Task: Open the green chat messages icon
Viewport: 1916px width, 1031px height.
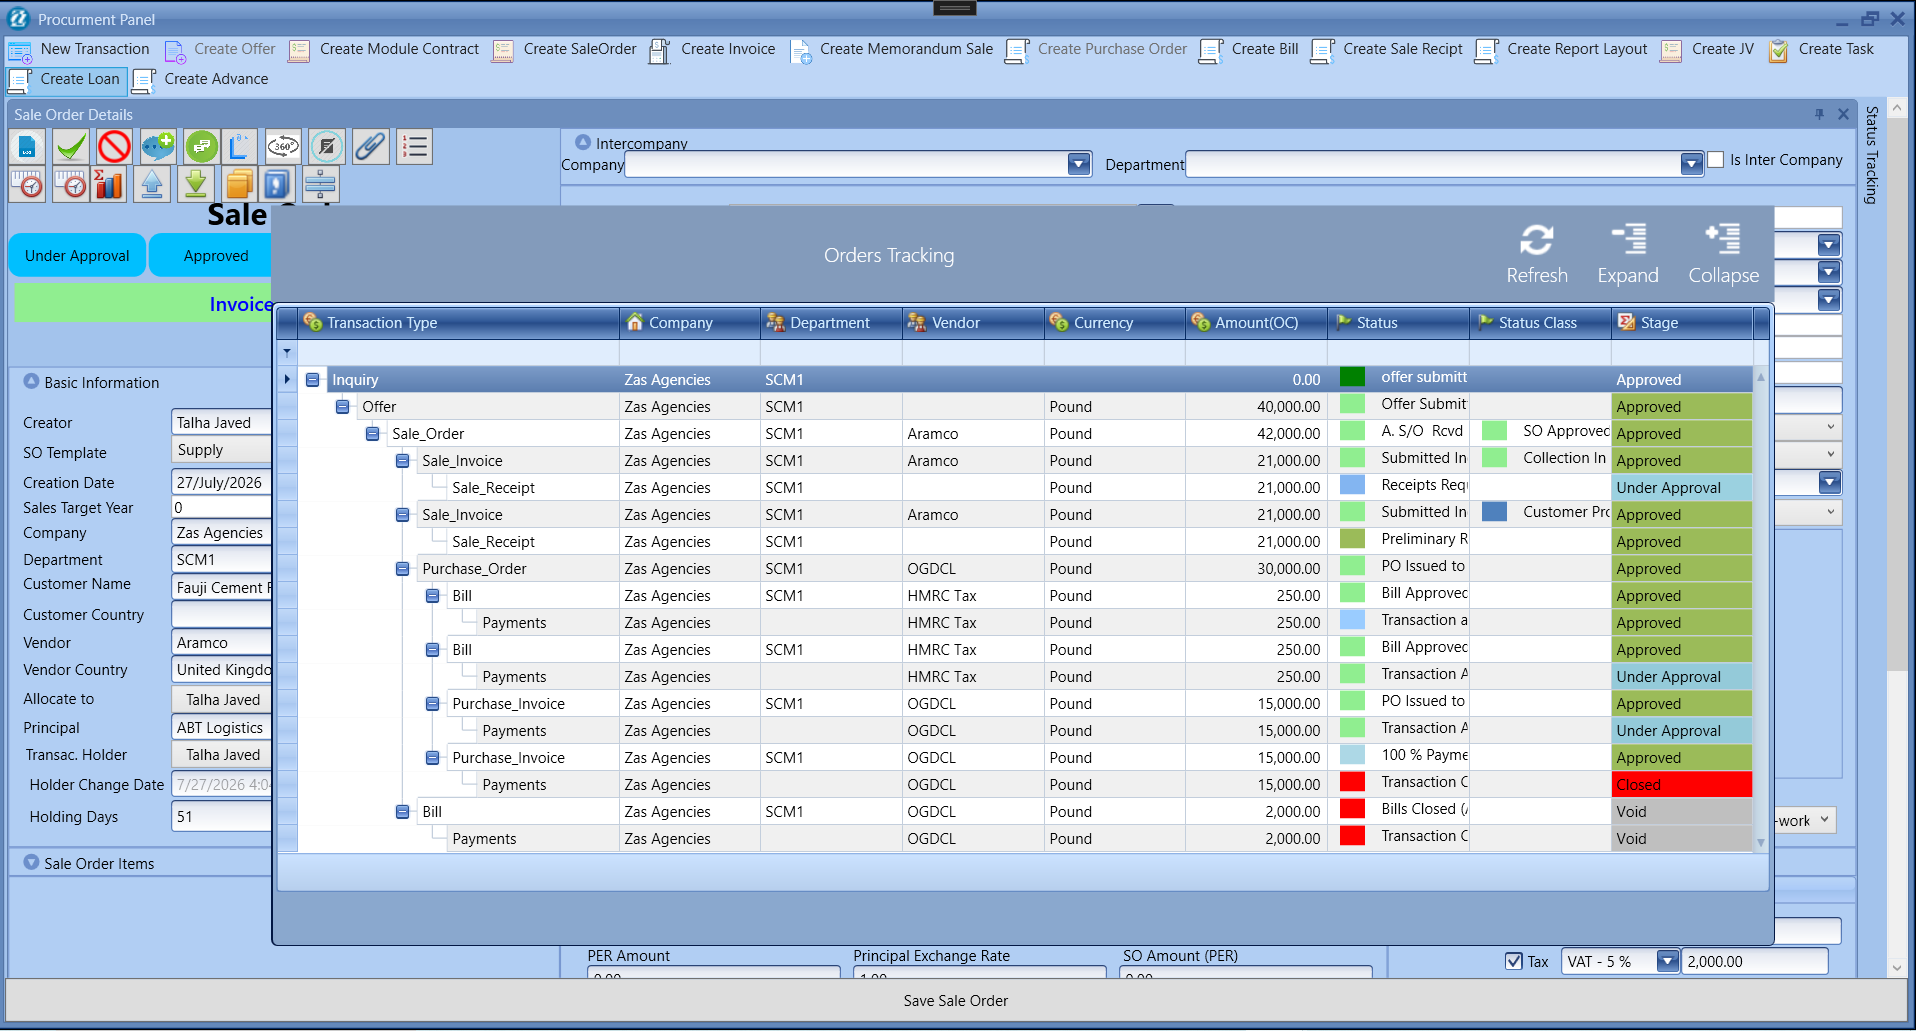Action: (x=201, y=147)
